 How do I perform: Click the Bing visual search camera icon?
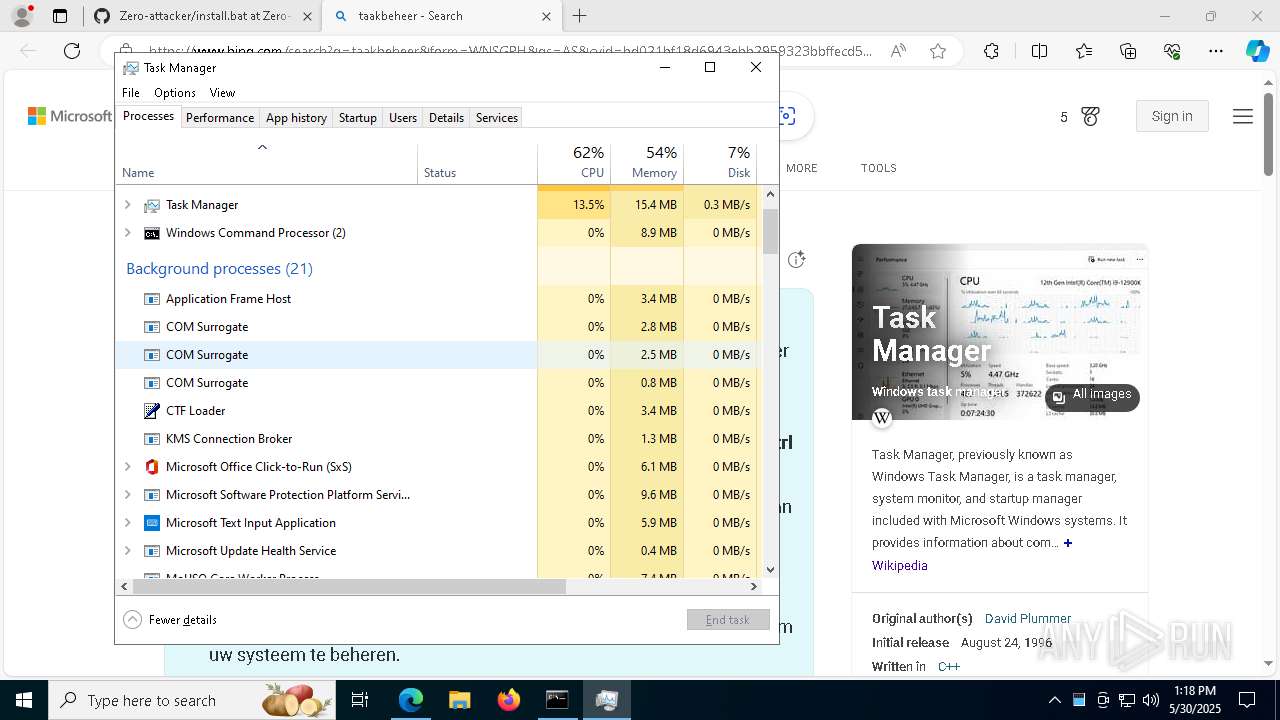click(788, 117)
